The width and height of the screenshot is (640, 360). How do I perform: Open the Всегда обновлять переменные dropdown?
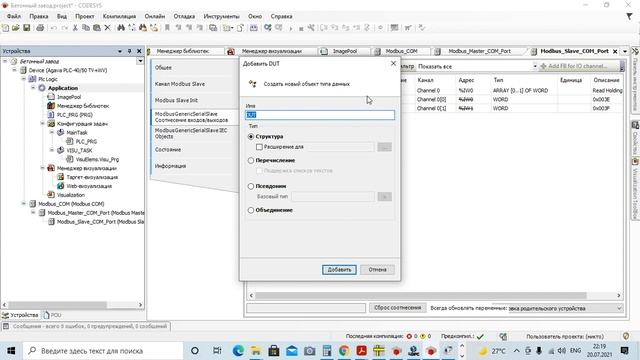click(619, 308)
